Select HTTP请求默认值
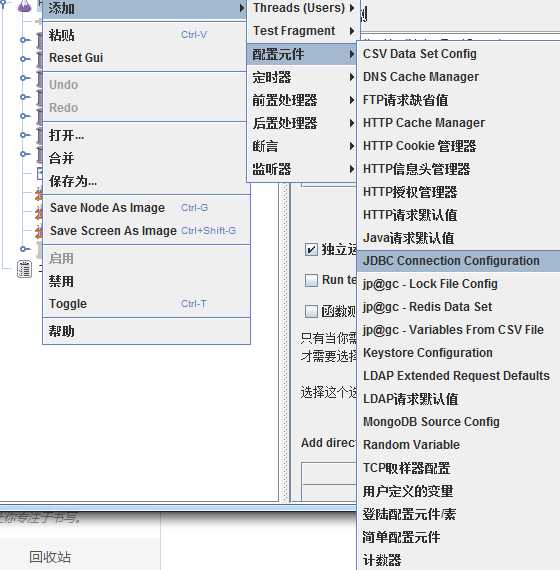 click(459, 215)
